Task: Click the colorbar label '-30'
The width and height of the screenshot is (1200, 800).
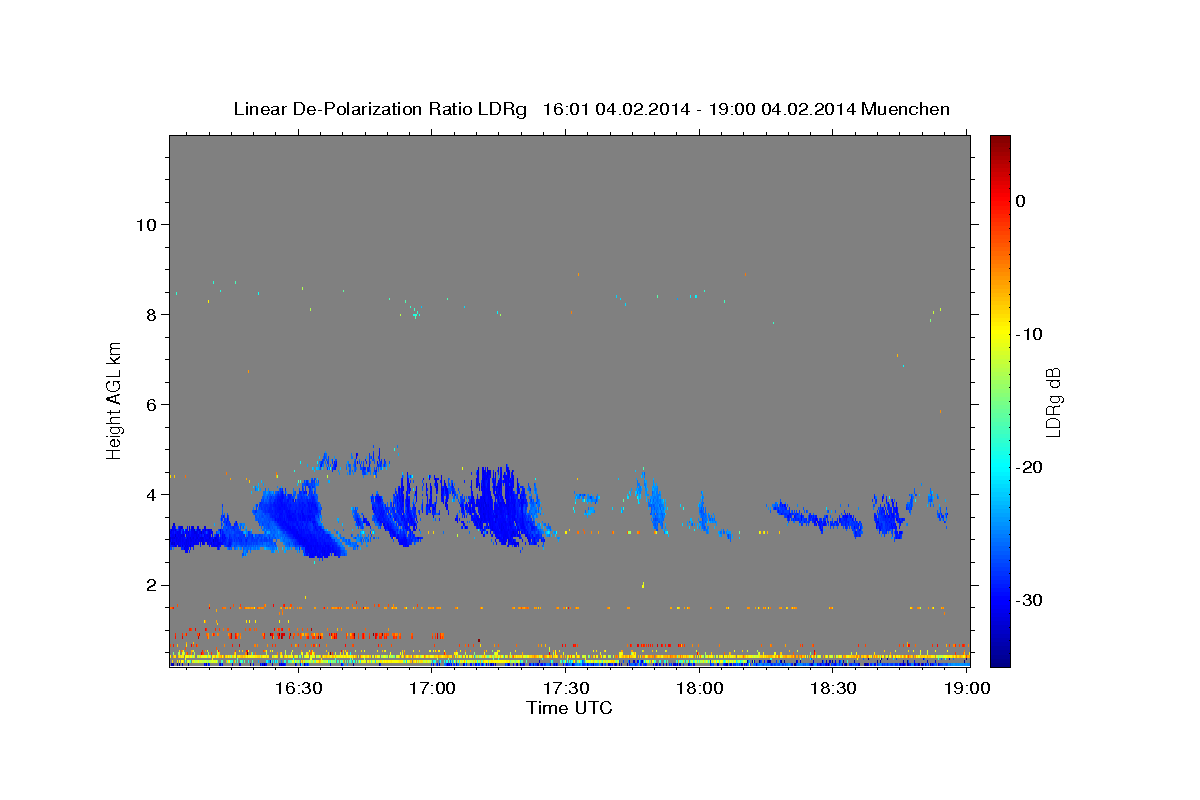Action: 1030,600
